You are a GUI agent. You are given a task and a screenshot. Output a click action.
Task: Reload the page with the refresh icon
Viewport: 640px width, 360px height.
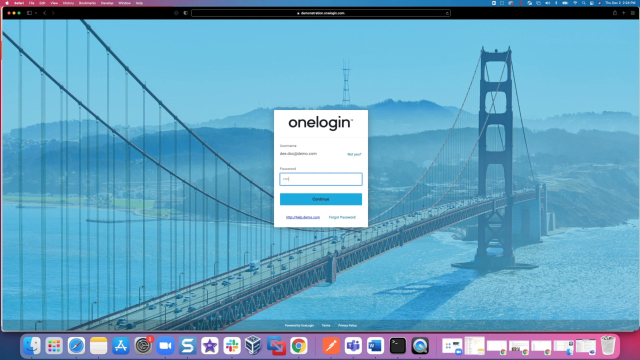tap(447, 13)
